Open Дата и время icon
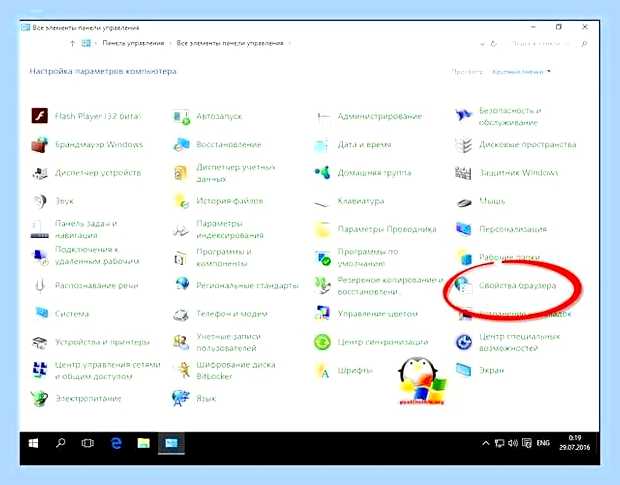The height and width of the screenshot is (485, 620). (x=321, y=145)
